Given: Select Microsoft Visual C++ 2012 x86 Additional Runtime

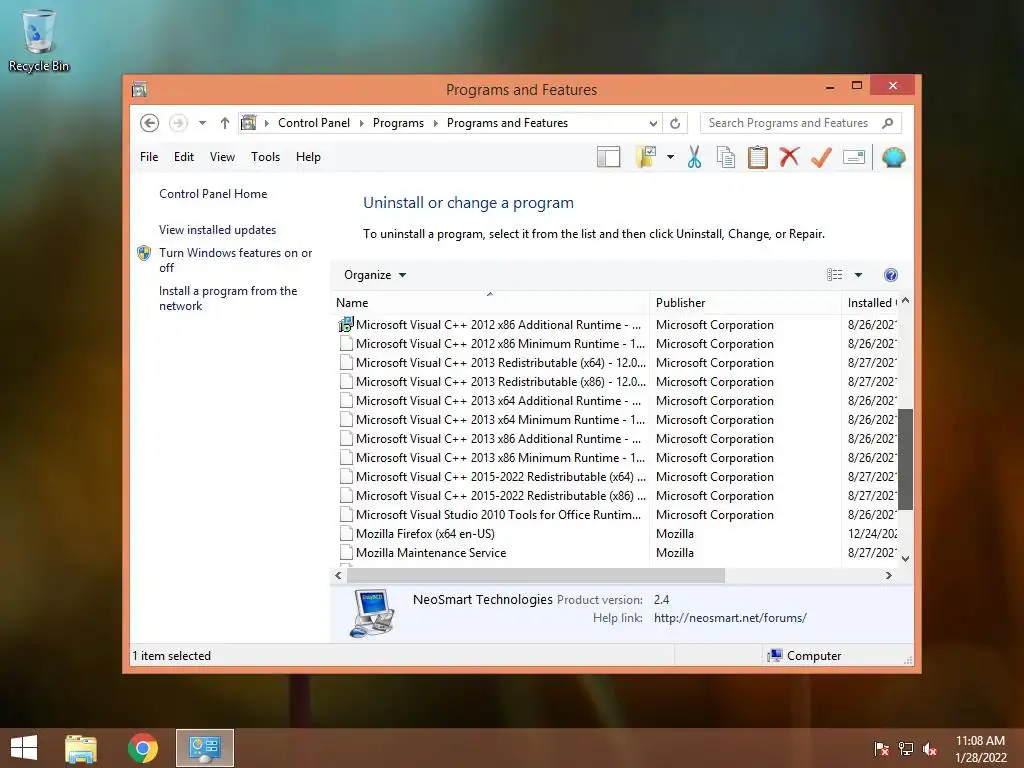Looking at the screenshot, I should click(x=490, y=325).
